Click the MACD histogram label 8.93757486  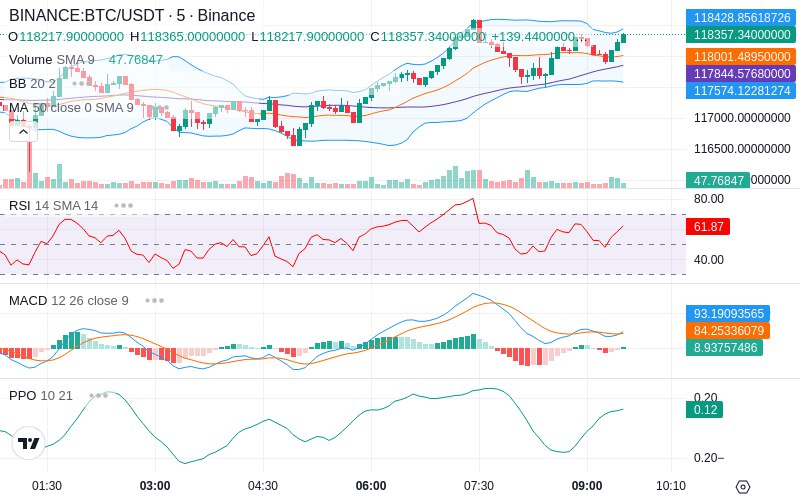point(724,347)
